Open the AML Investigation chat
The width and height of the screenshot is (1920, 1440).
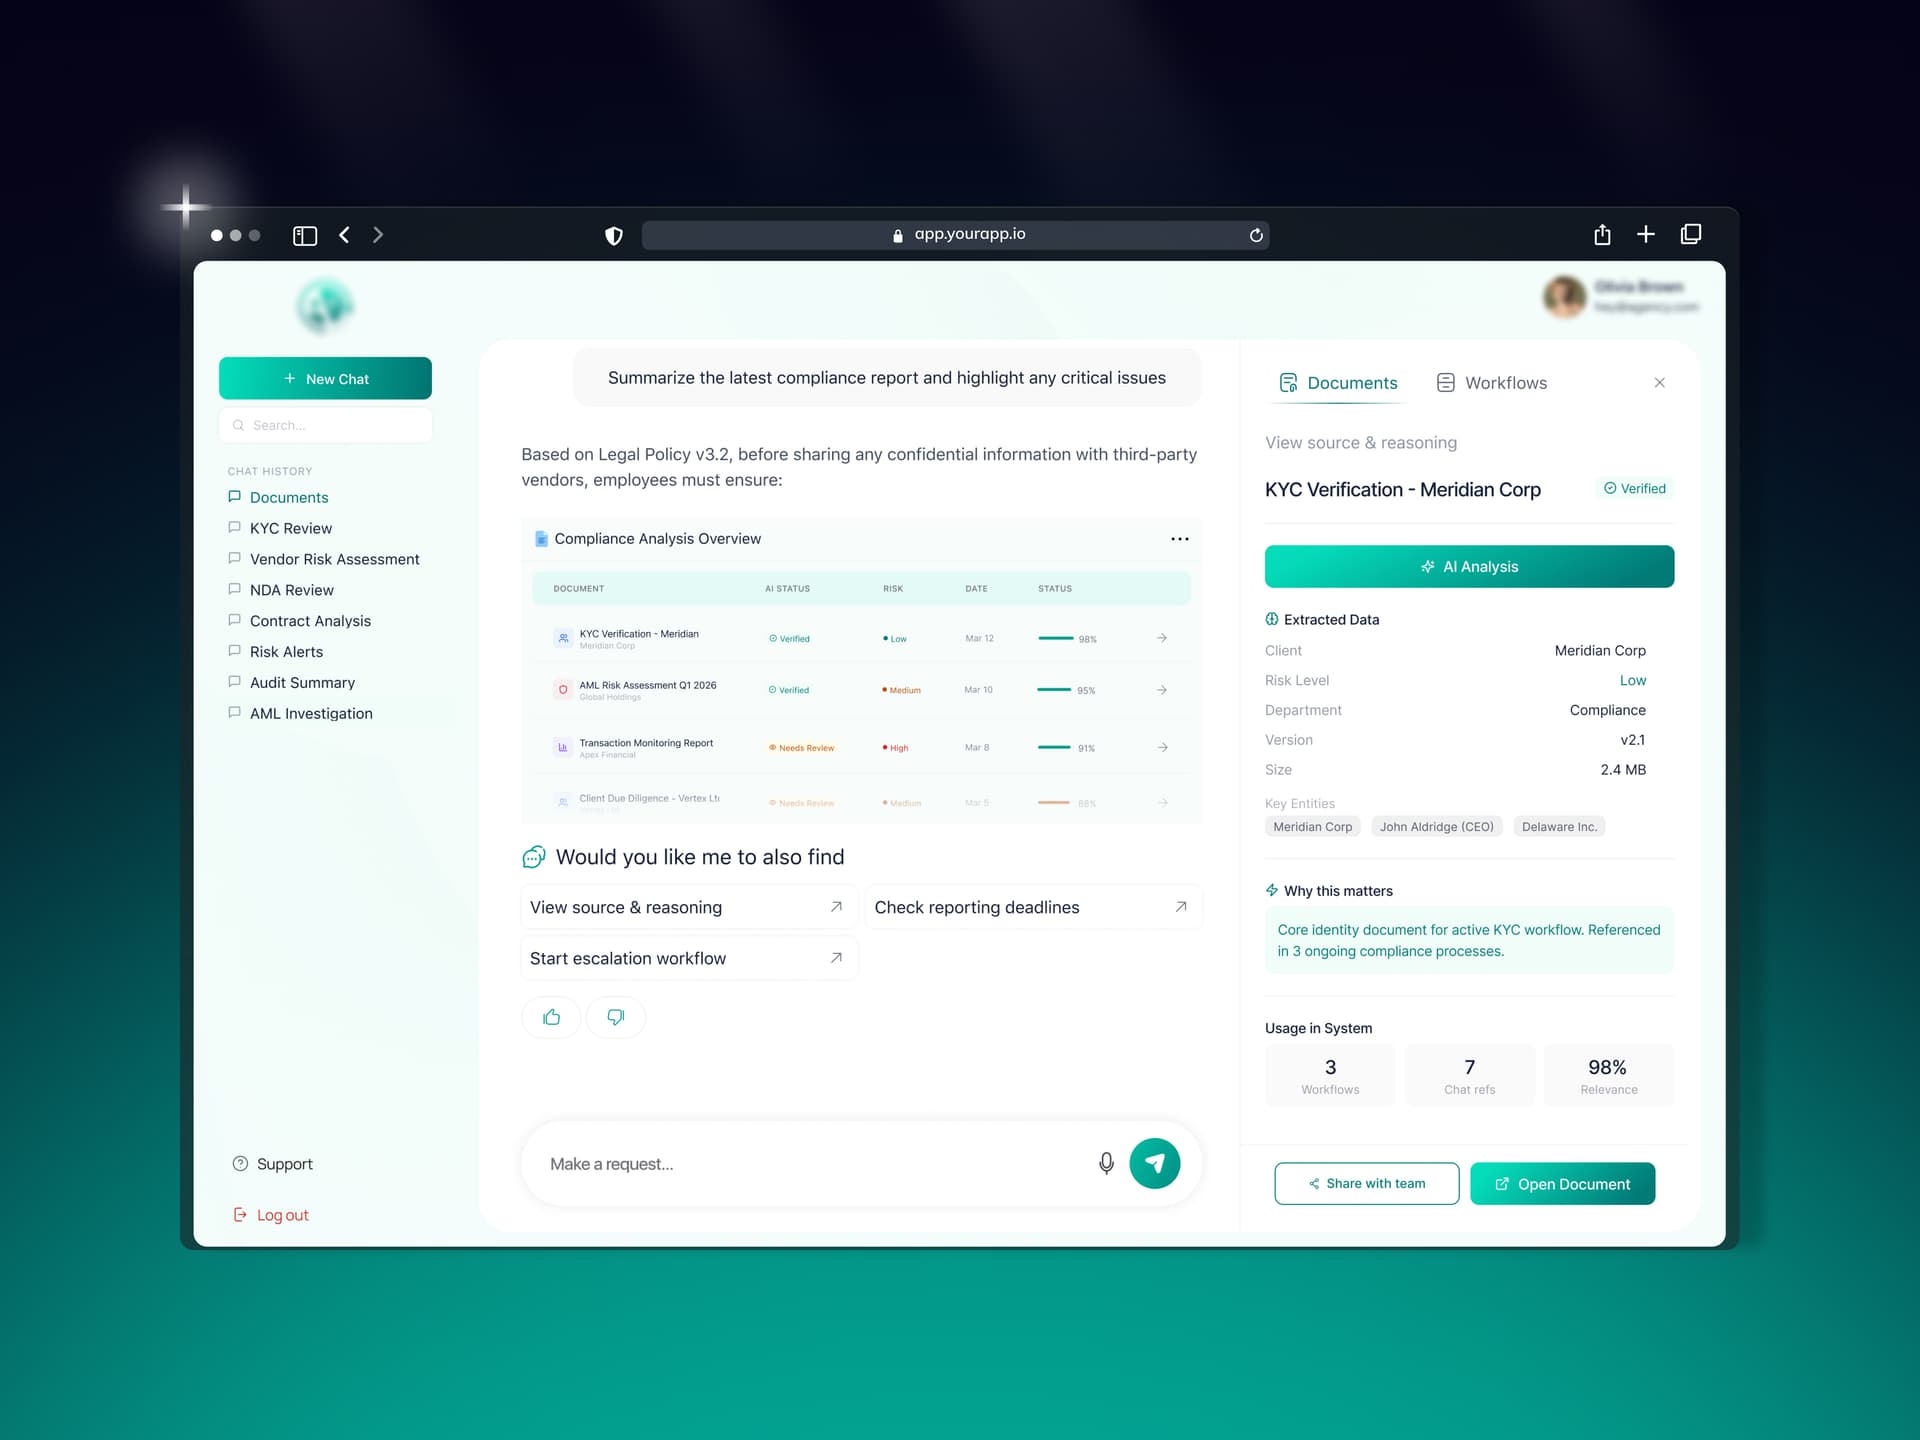pos(300,714)
